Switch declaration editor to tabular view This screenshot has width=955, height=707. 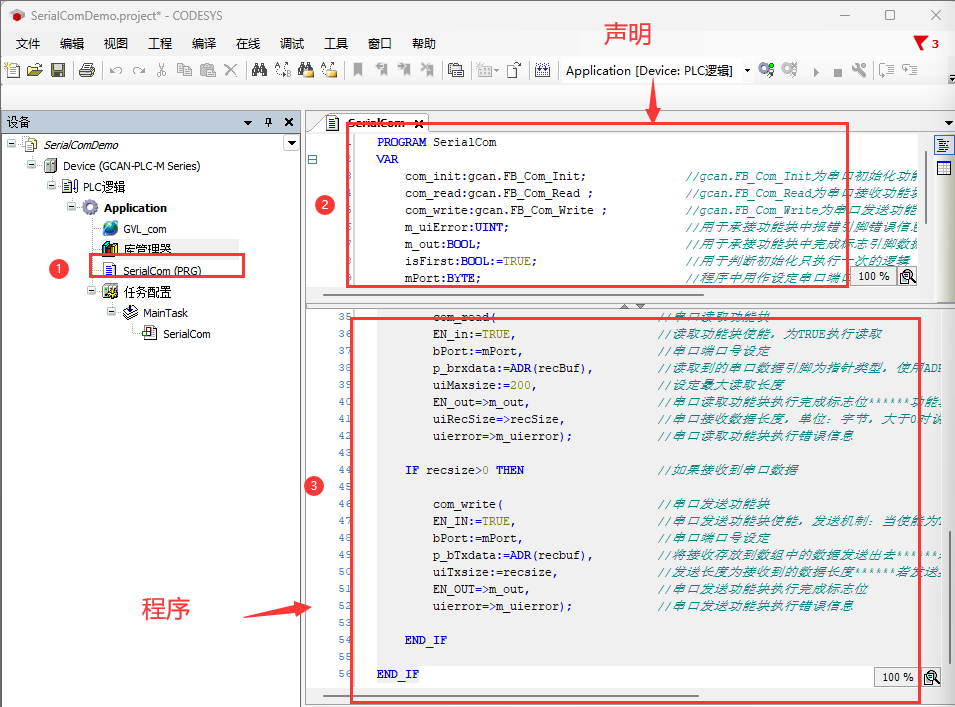(x=942, y=167)
